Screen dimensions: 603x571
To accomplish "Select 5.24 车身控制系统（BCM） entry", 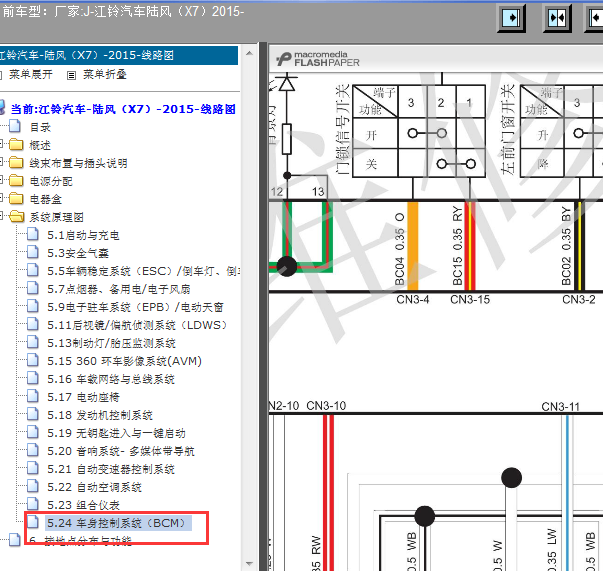I will click(x=118, y=523).
